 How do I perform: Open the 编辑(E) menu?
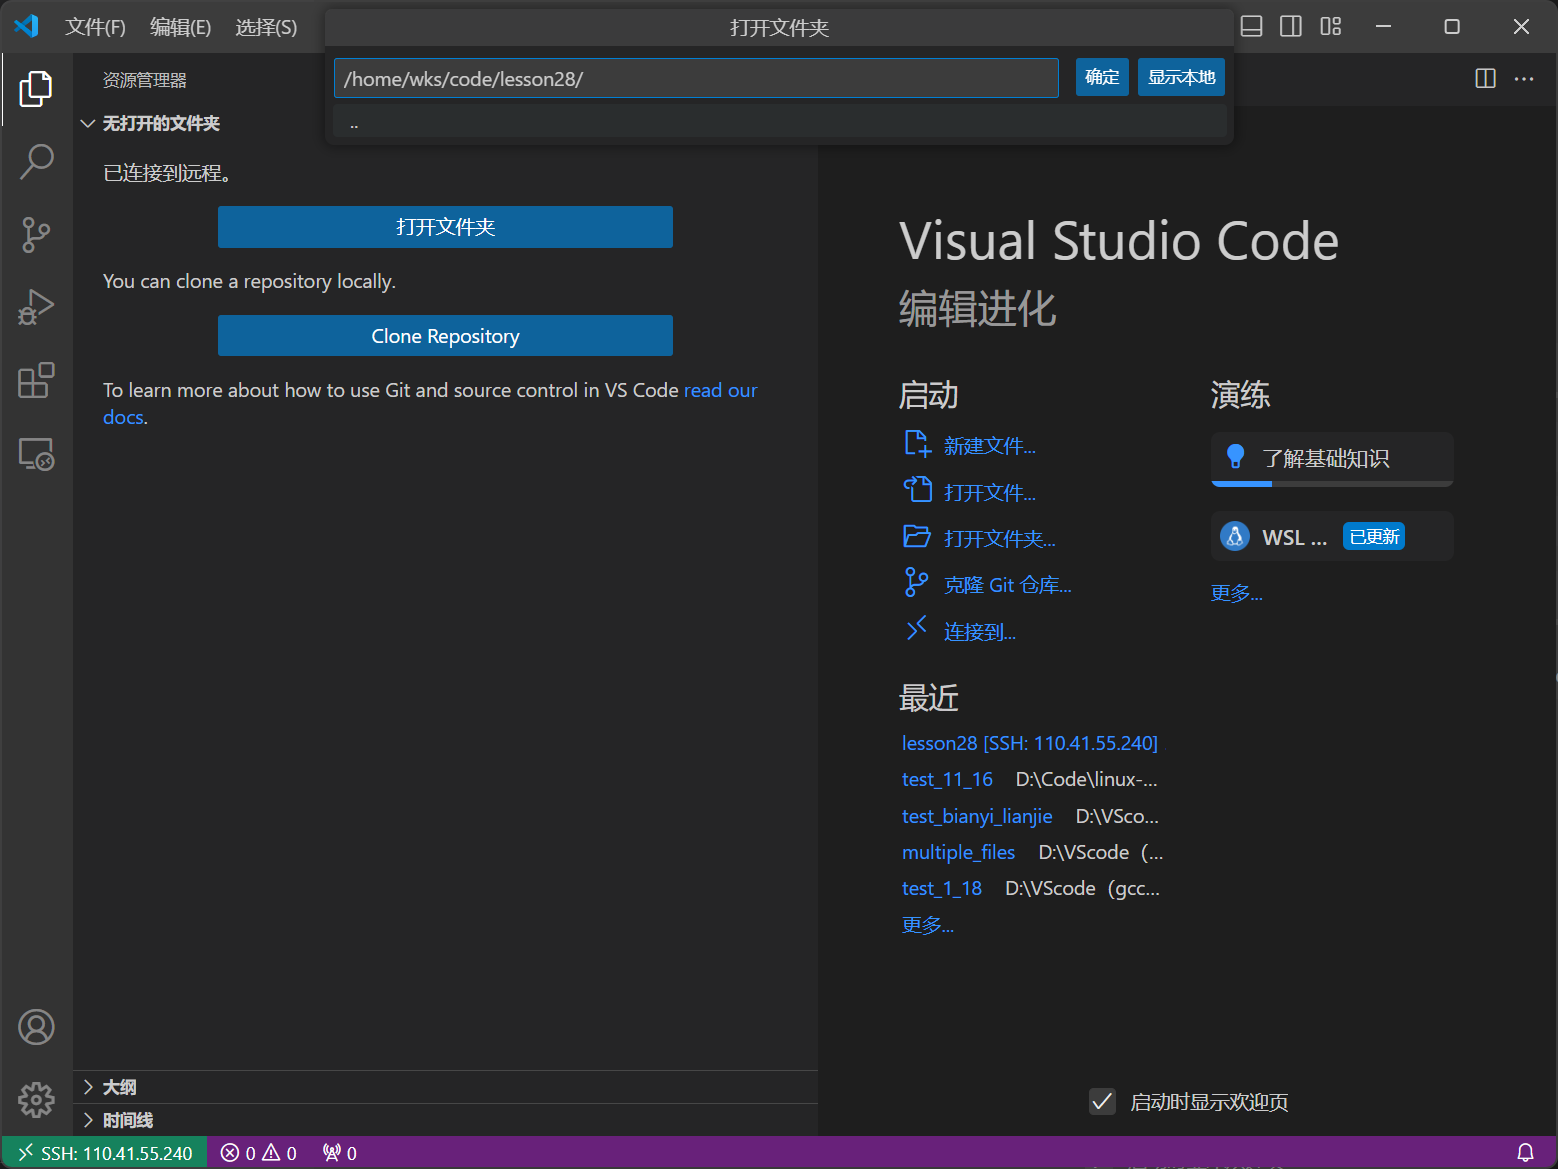(x=180, y=27)
